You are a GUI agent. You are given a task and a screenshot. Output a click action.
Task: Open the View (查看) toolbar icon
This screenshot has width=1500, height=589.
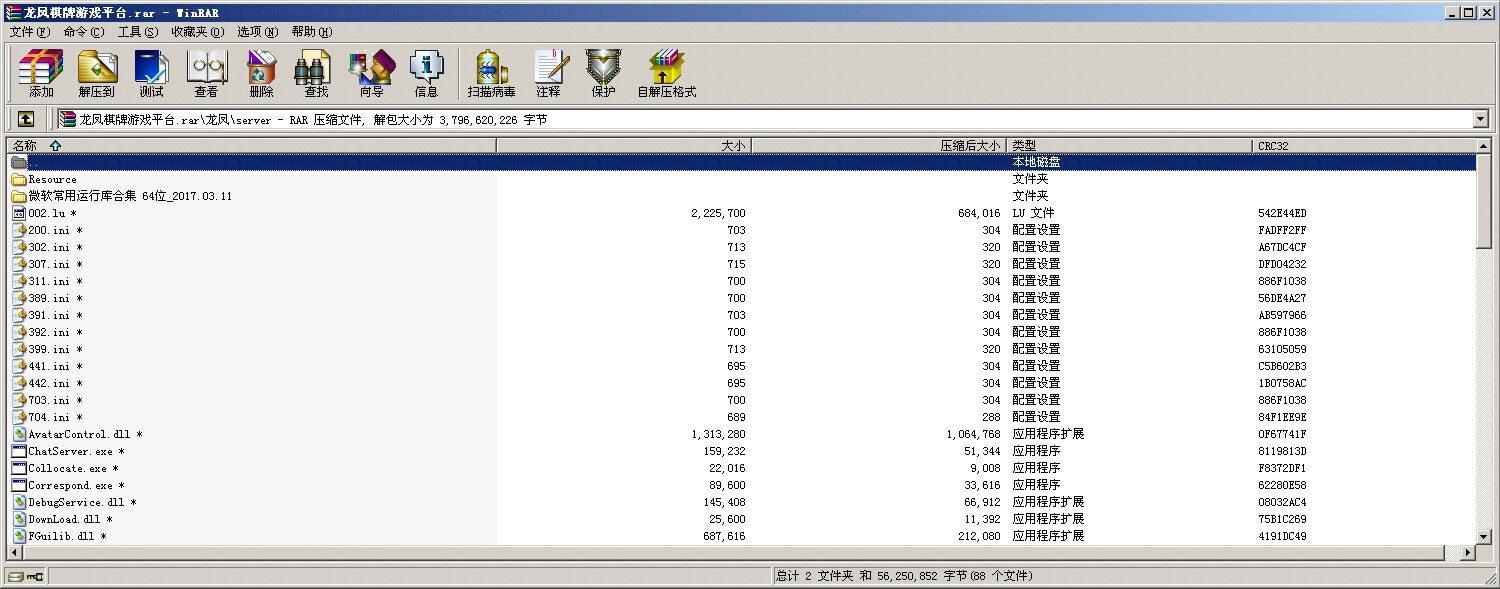point(206,73)
